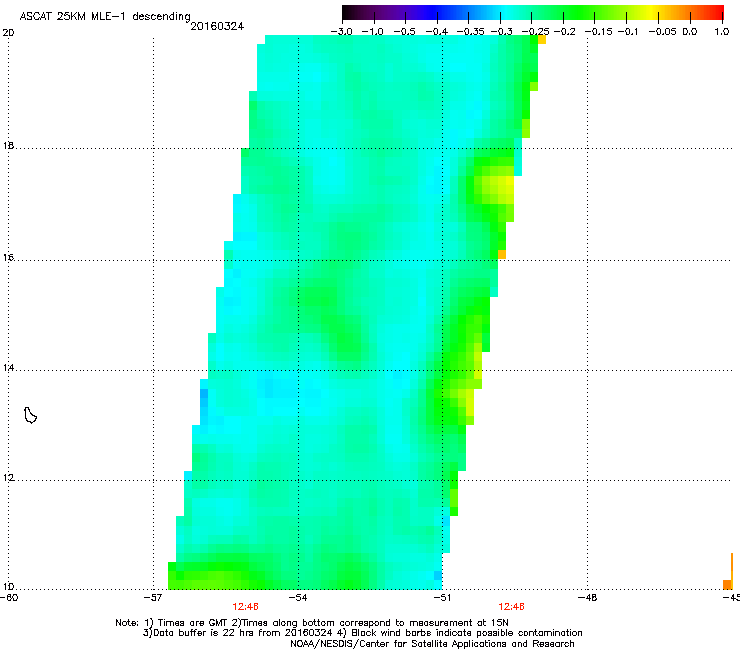The width and height of the screenshot is (740, 650).
Task: Click latitude axis label 20
Action: point(8,33)
